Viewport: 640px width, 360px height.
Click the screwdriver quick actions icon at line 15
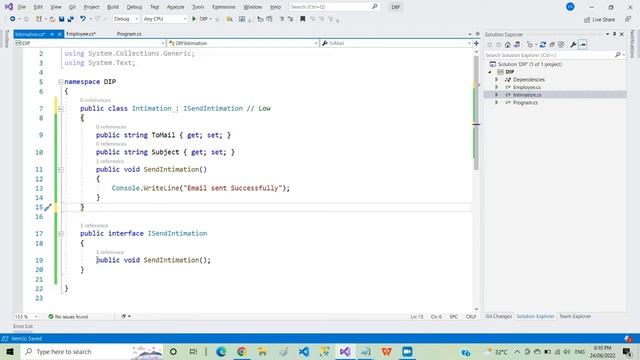48,207
